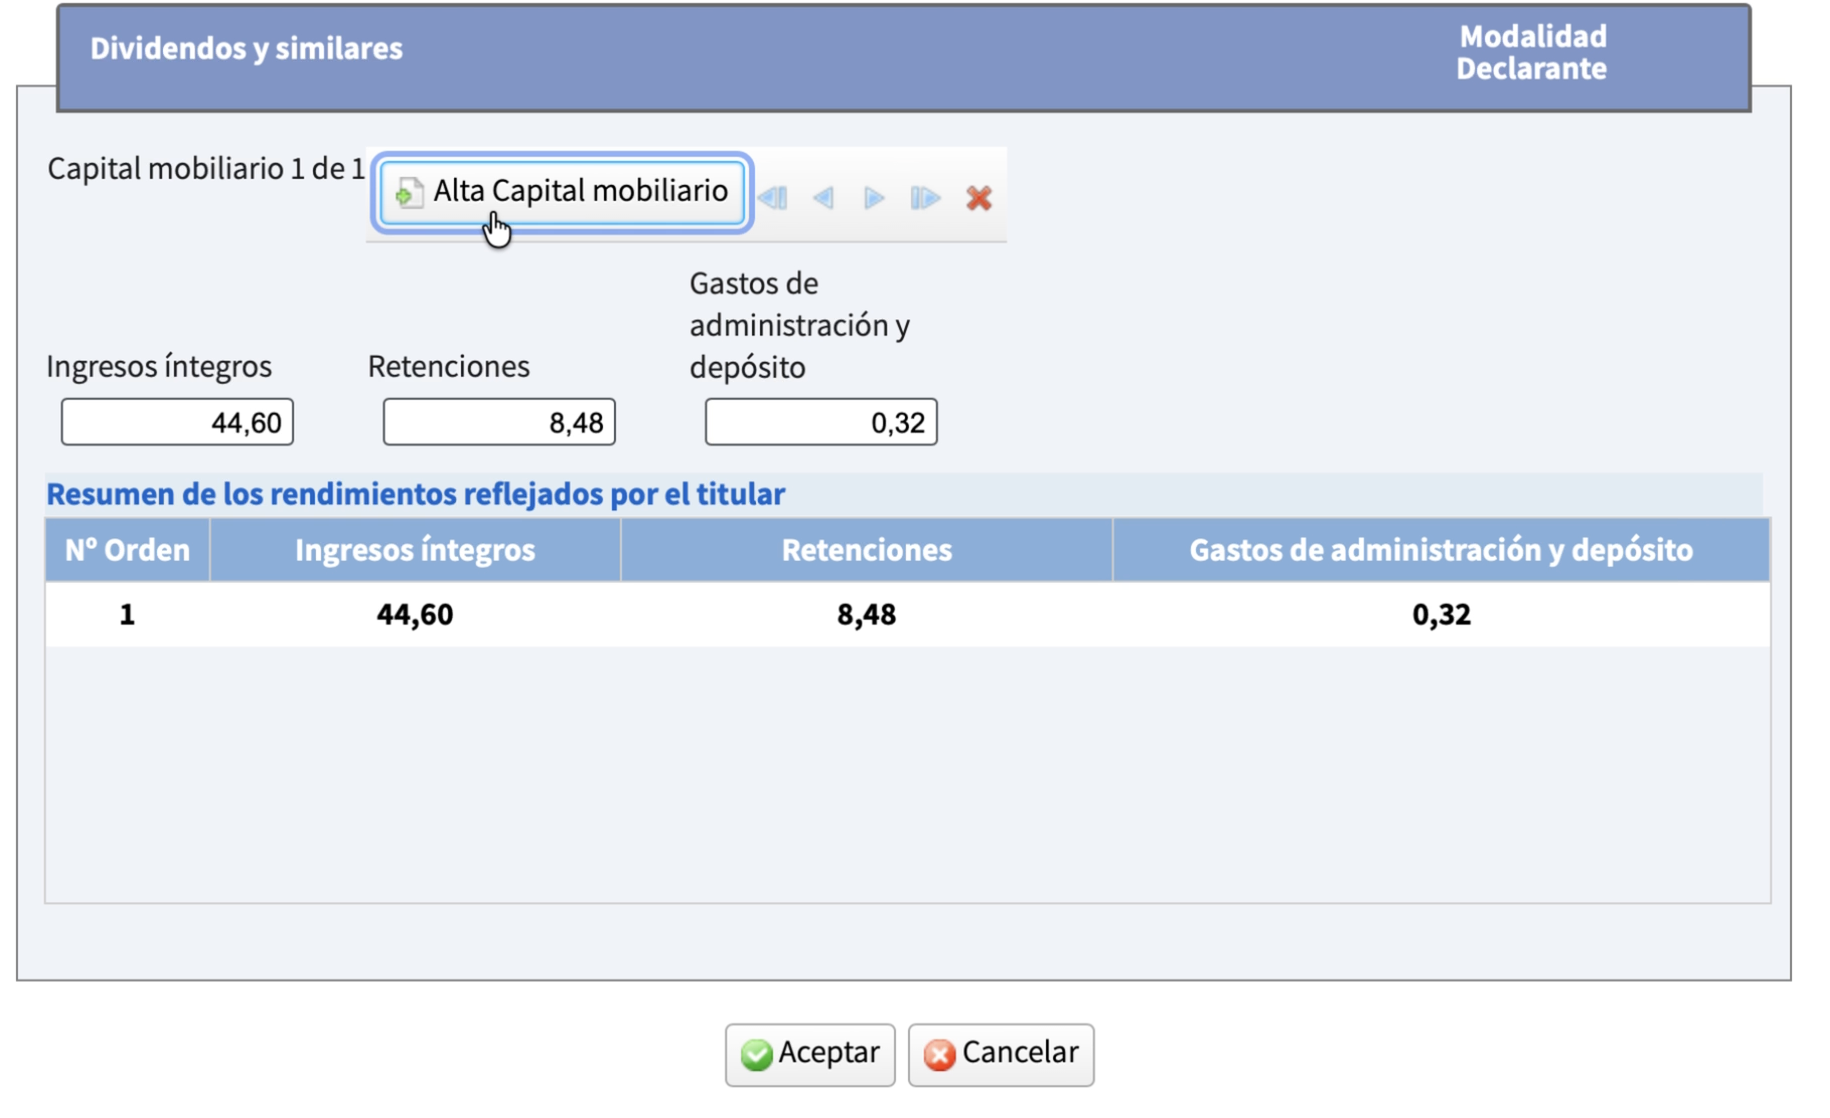The width and height of the screenshot is (1830, 1118).
Task: Click the Modalidad Declarante header label
Action: pos(1532,52)
